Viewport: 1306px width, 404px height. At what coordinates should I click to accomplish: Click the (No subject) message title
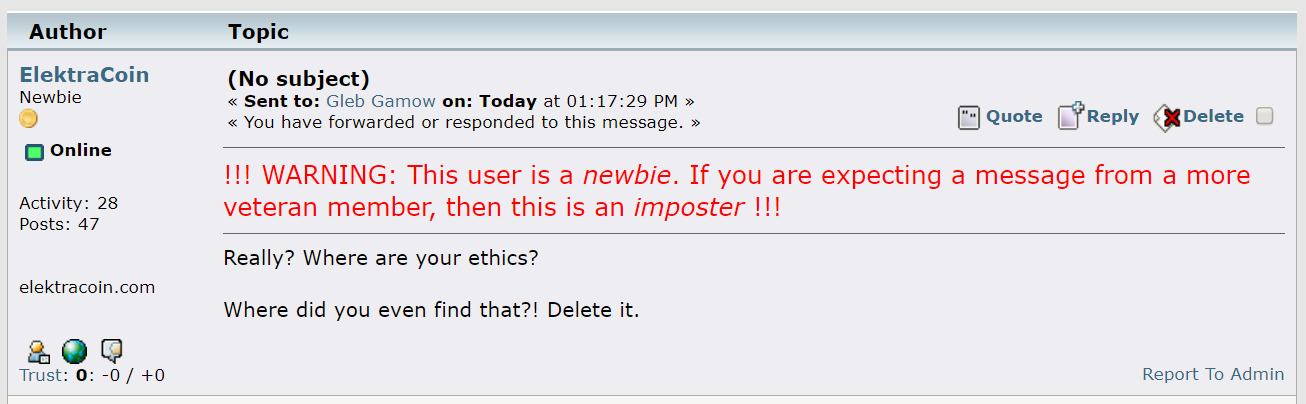coord(299,78)
